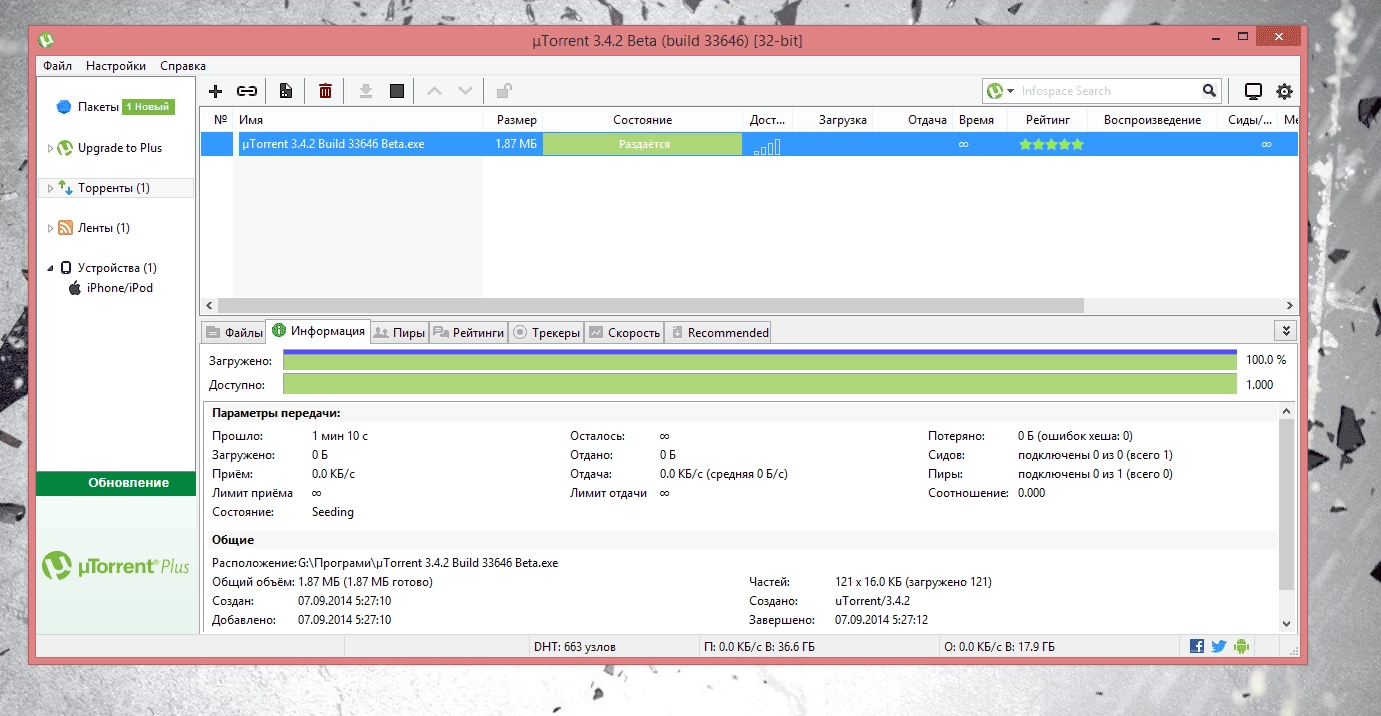
Task: Click the red Remove Torrent trash icon
Action: coord(324,90)
